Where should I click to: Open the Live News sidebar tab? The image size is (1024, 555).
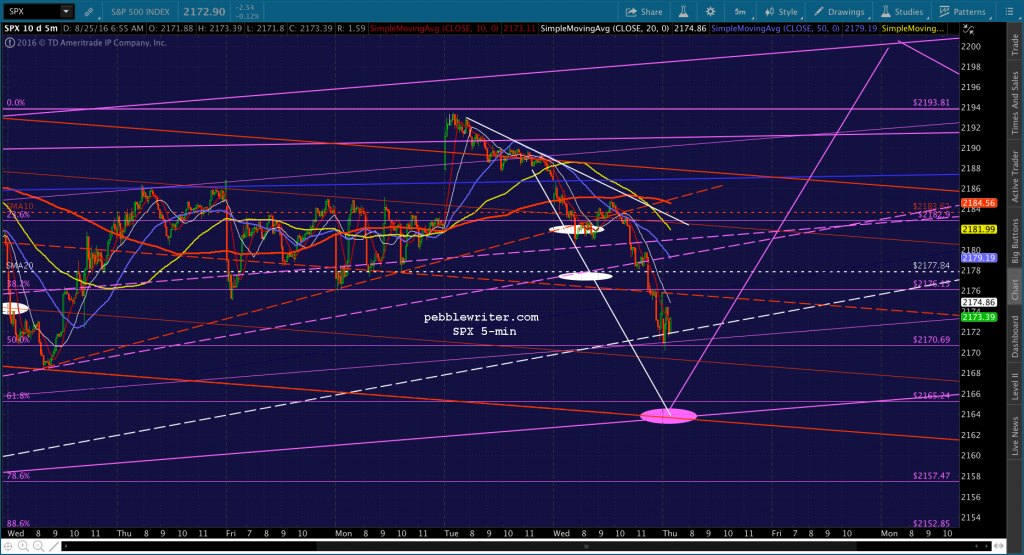[x=1015, y=436]
